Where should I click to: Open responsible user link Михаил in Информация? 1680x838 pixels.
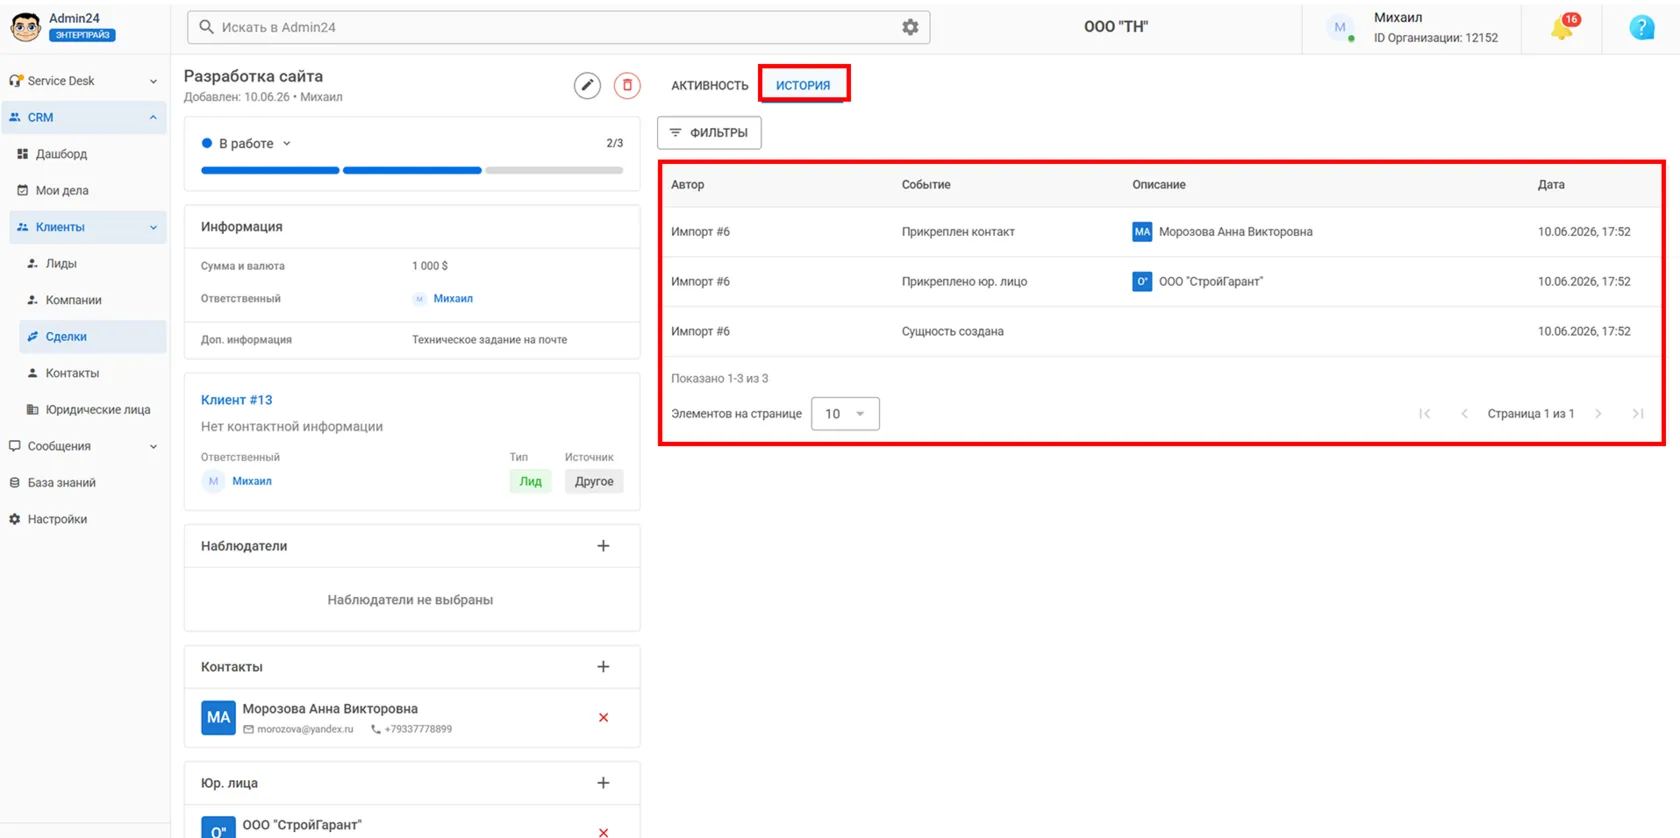click(453, 299)
